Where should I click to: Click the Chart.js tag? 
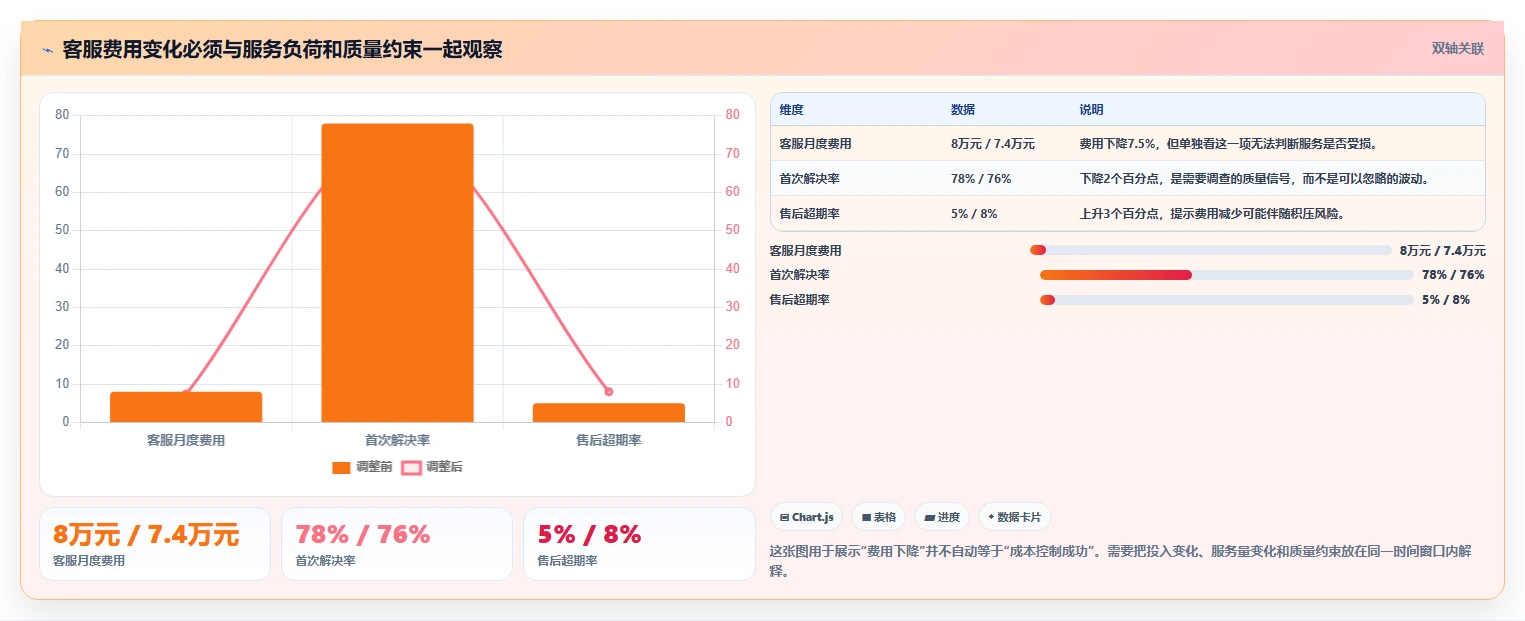(x=806, y=517)
